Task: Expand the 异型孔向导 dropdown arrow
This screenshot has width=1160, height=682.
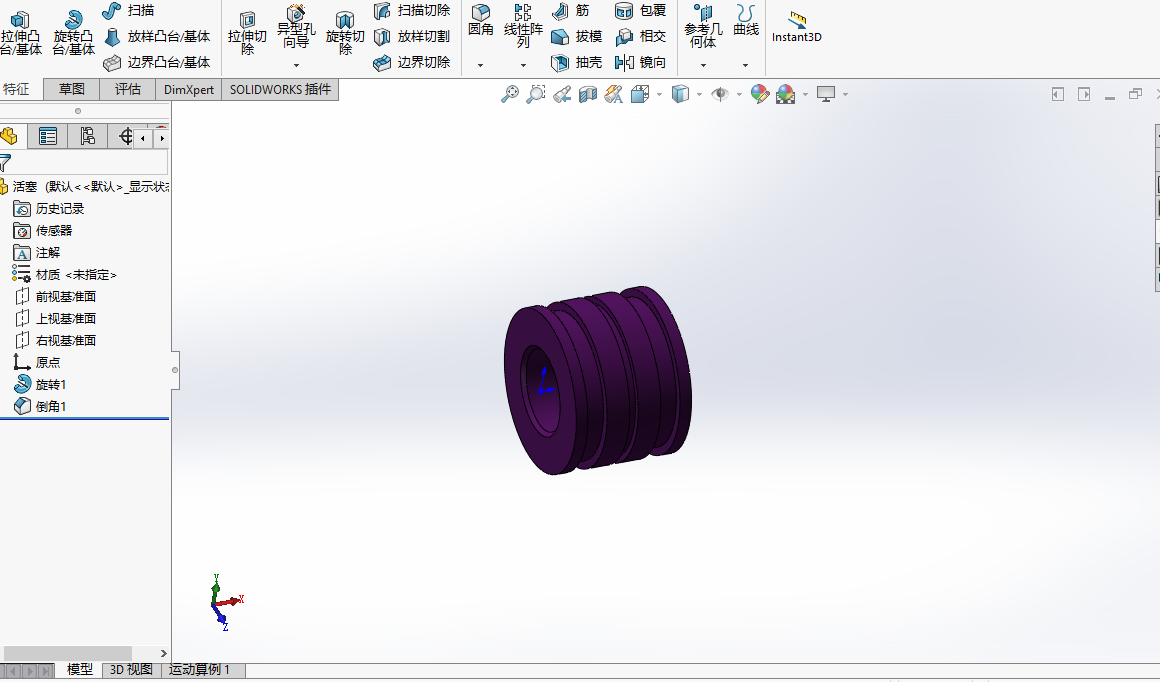Action: (296, 65)
